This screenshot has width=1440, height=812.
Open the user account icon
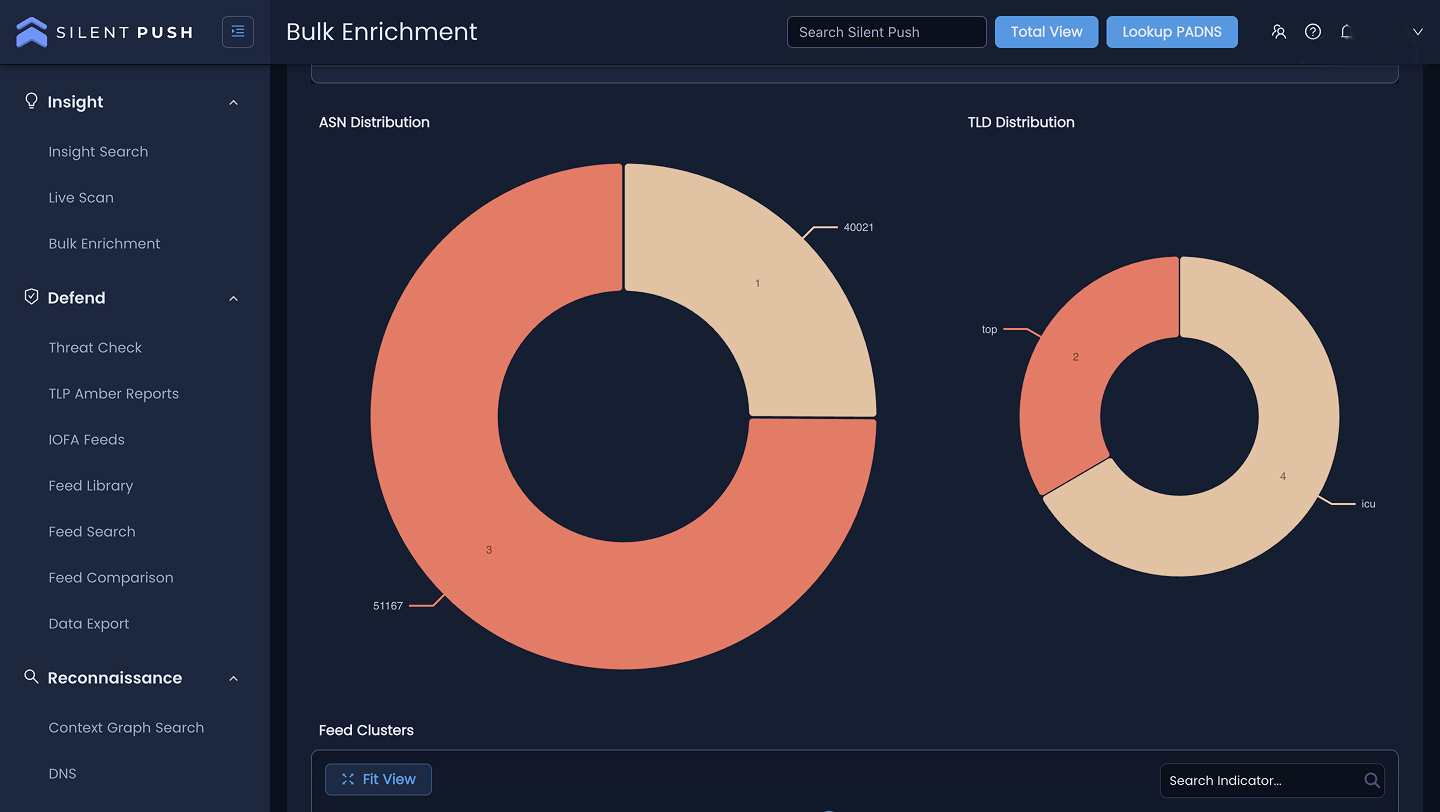(1279, 32)
